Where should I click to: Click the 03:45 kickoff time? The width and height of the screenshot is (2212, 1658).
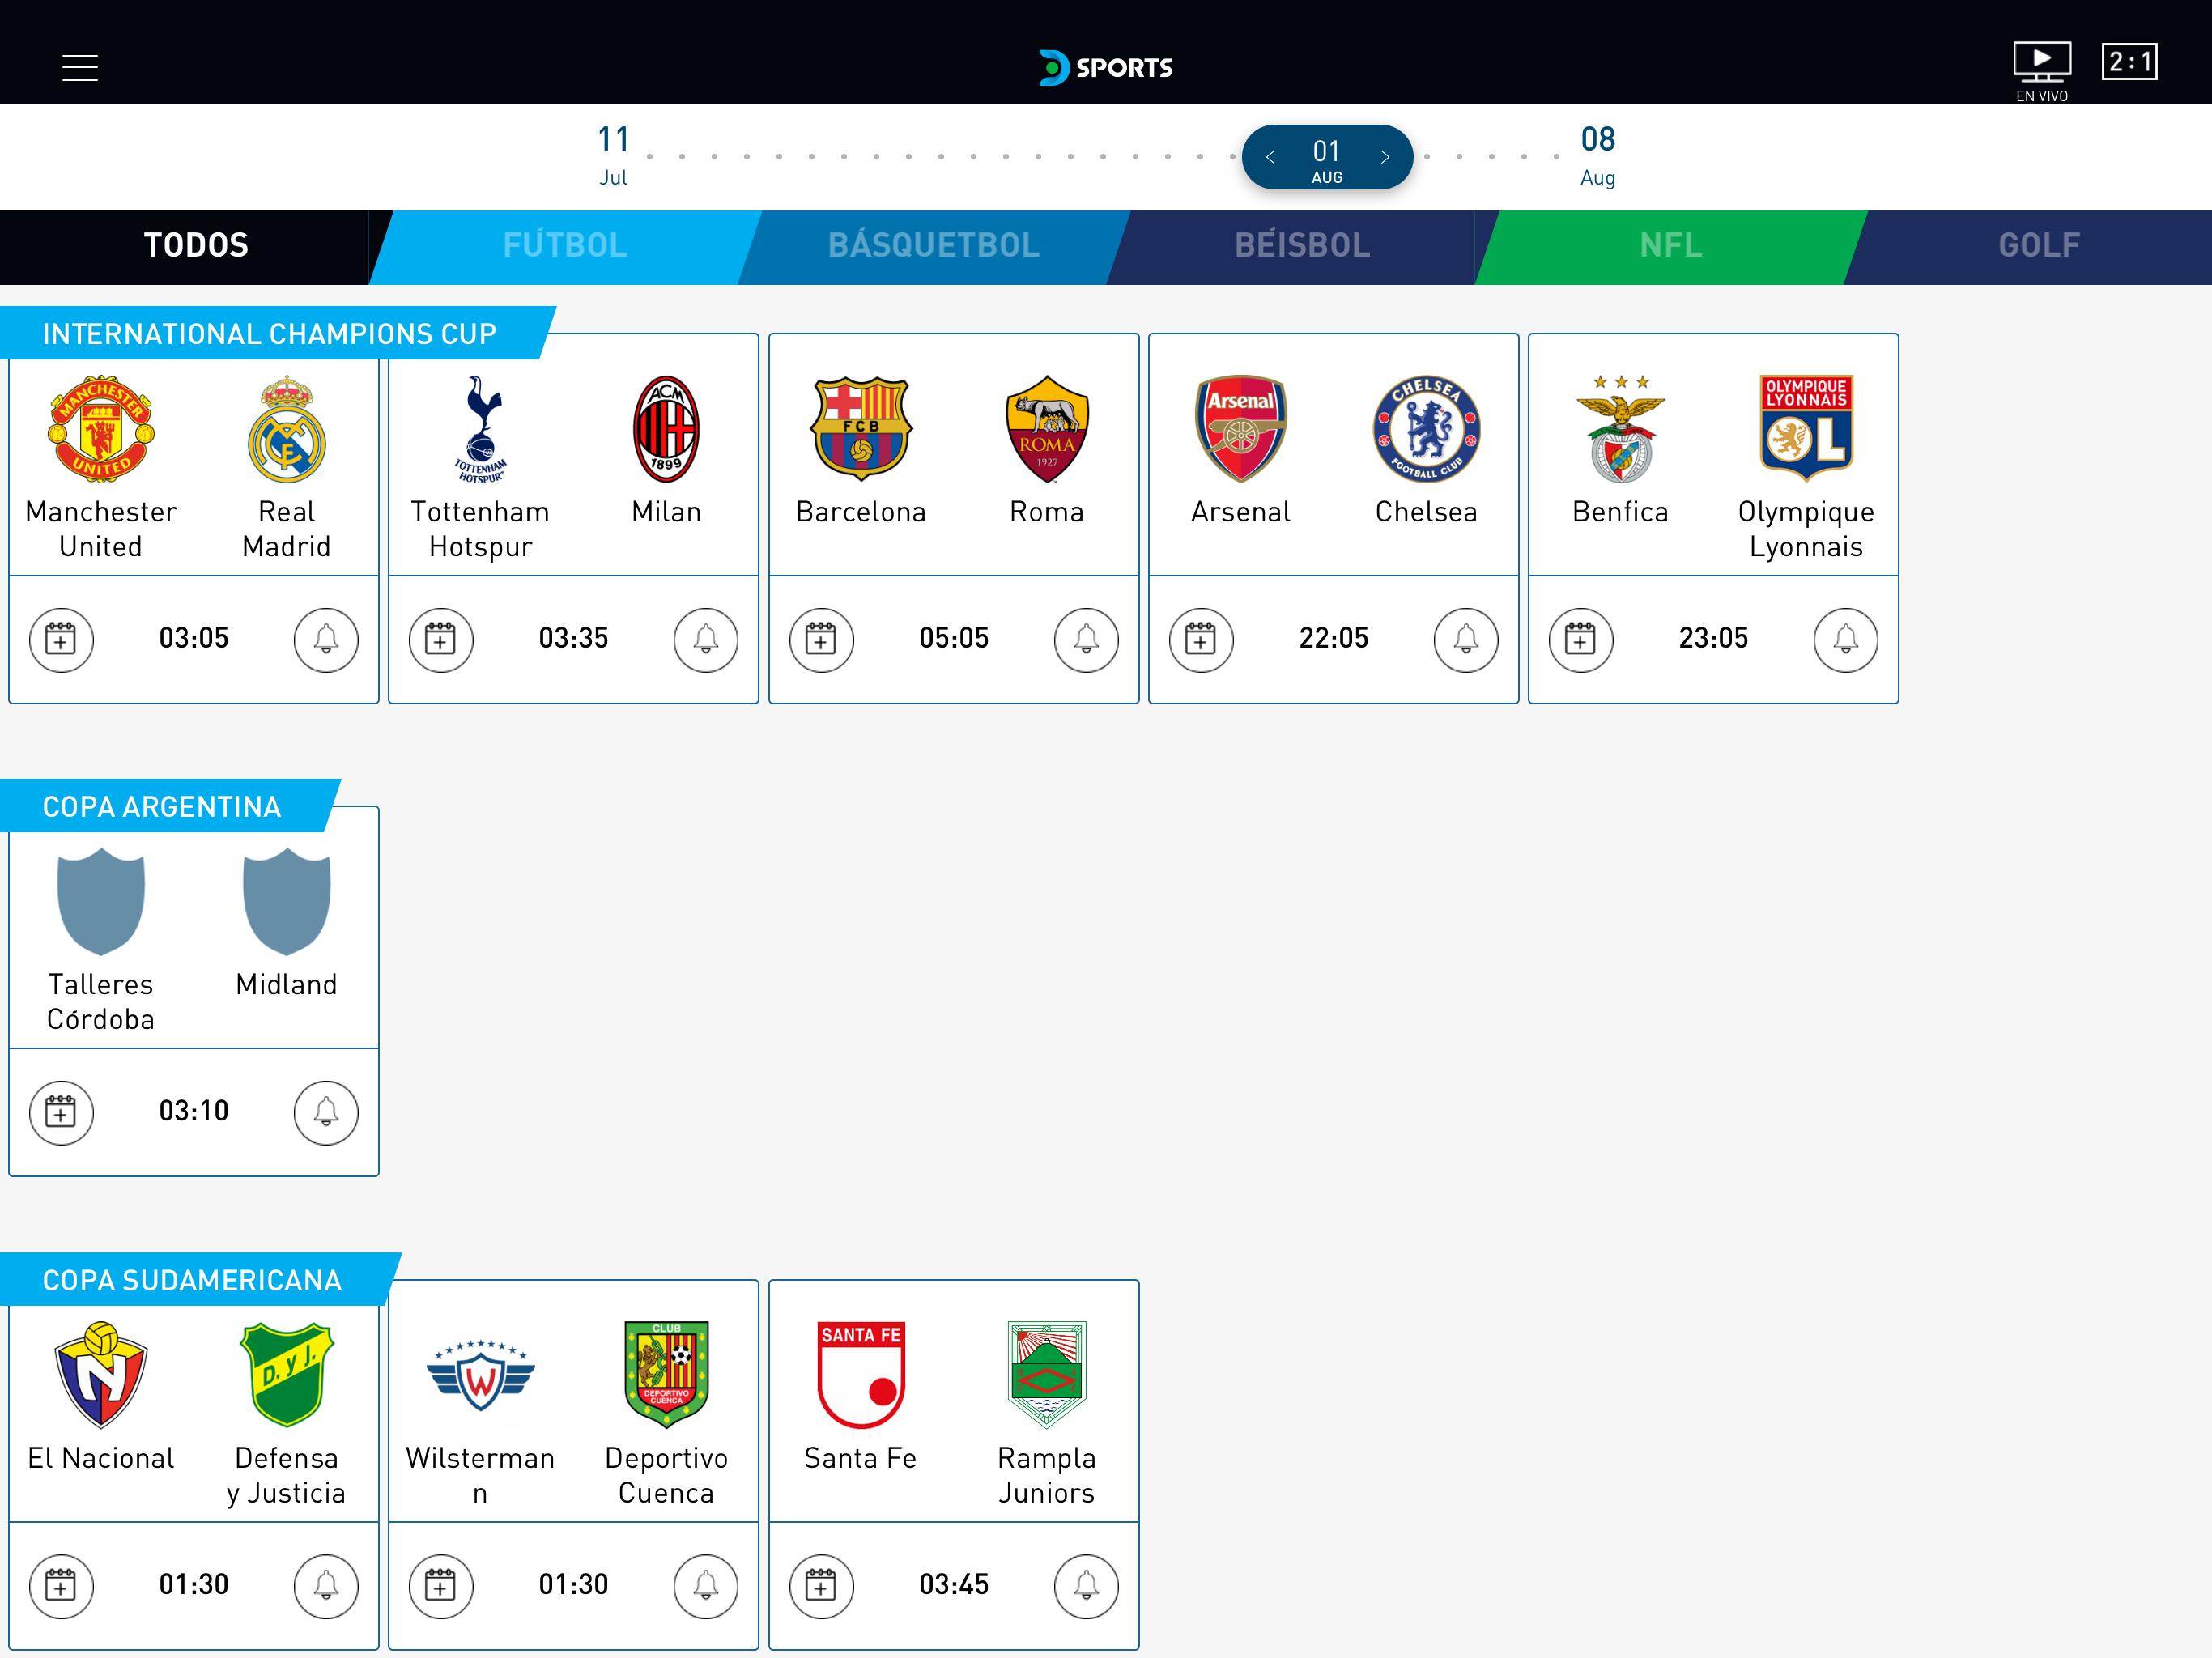pos(954,1585)
